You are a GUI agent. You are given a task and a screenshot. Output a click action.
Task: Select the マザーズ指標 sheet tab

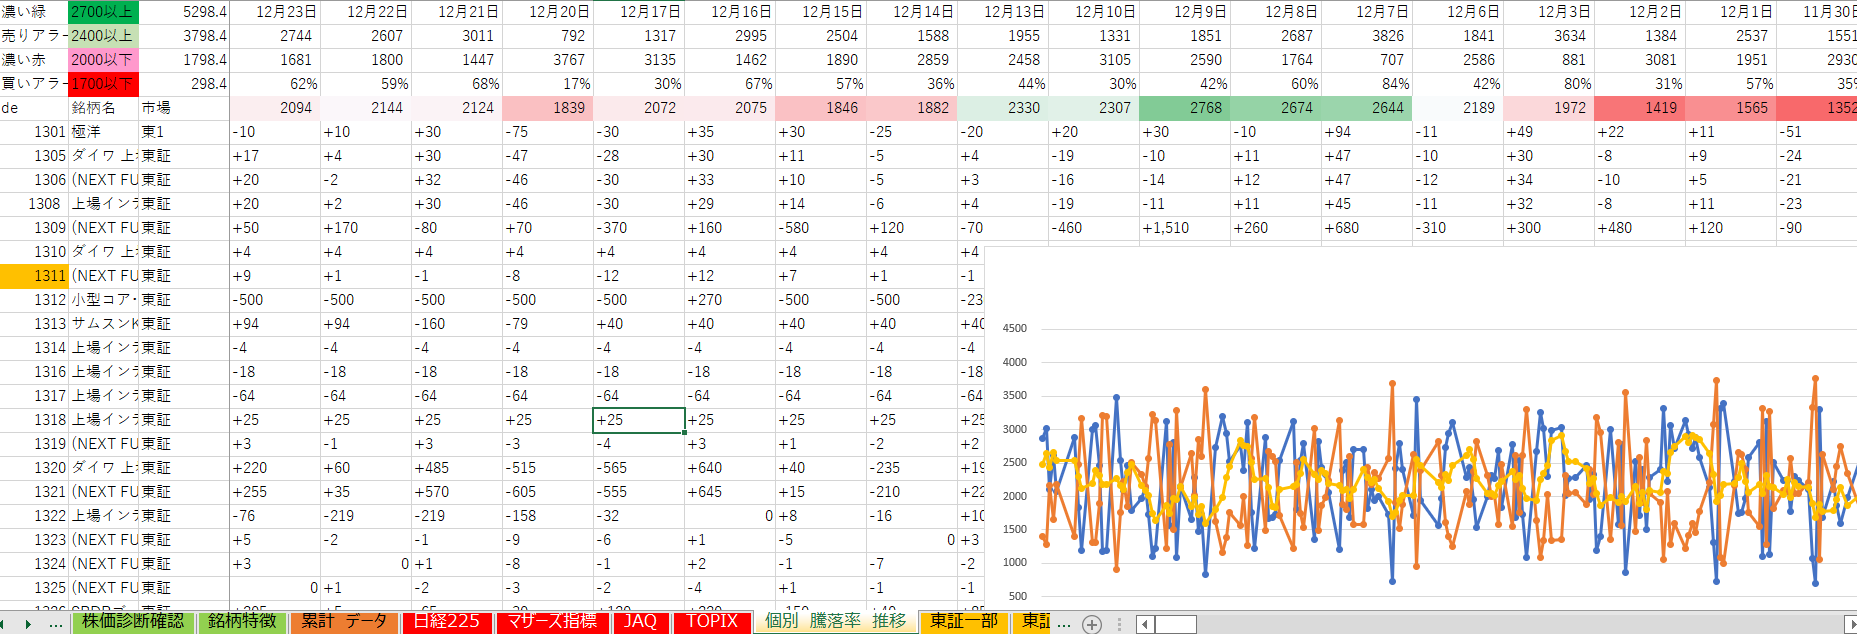552,622
